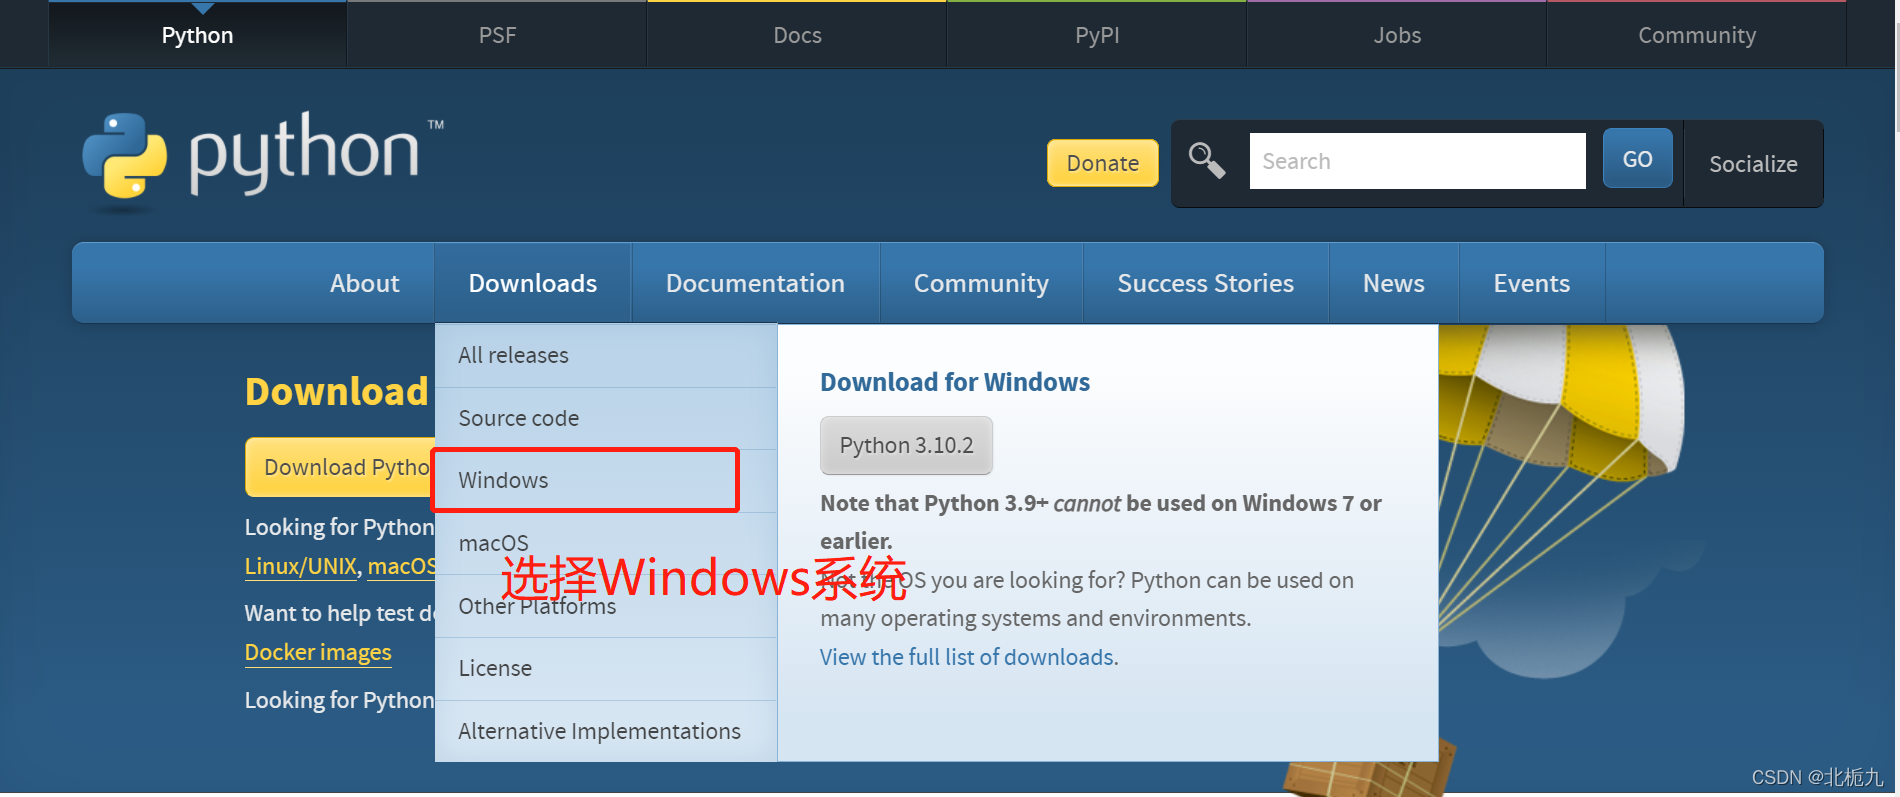Open the Success Stories navigation menu

1206,283
